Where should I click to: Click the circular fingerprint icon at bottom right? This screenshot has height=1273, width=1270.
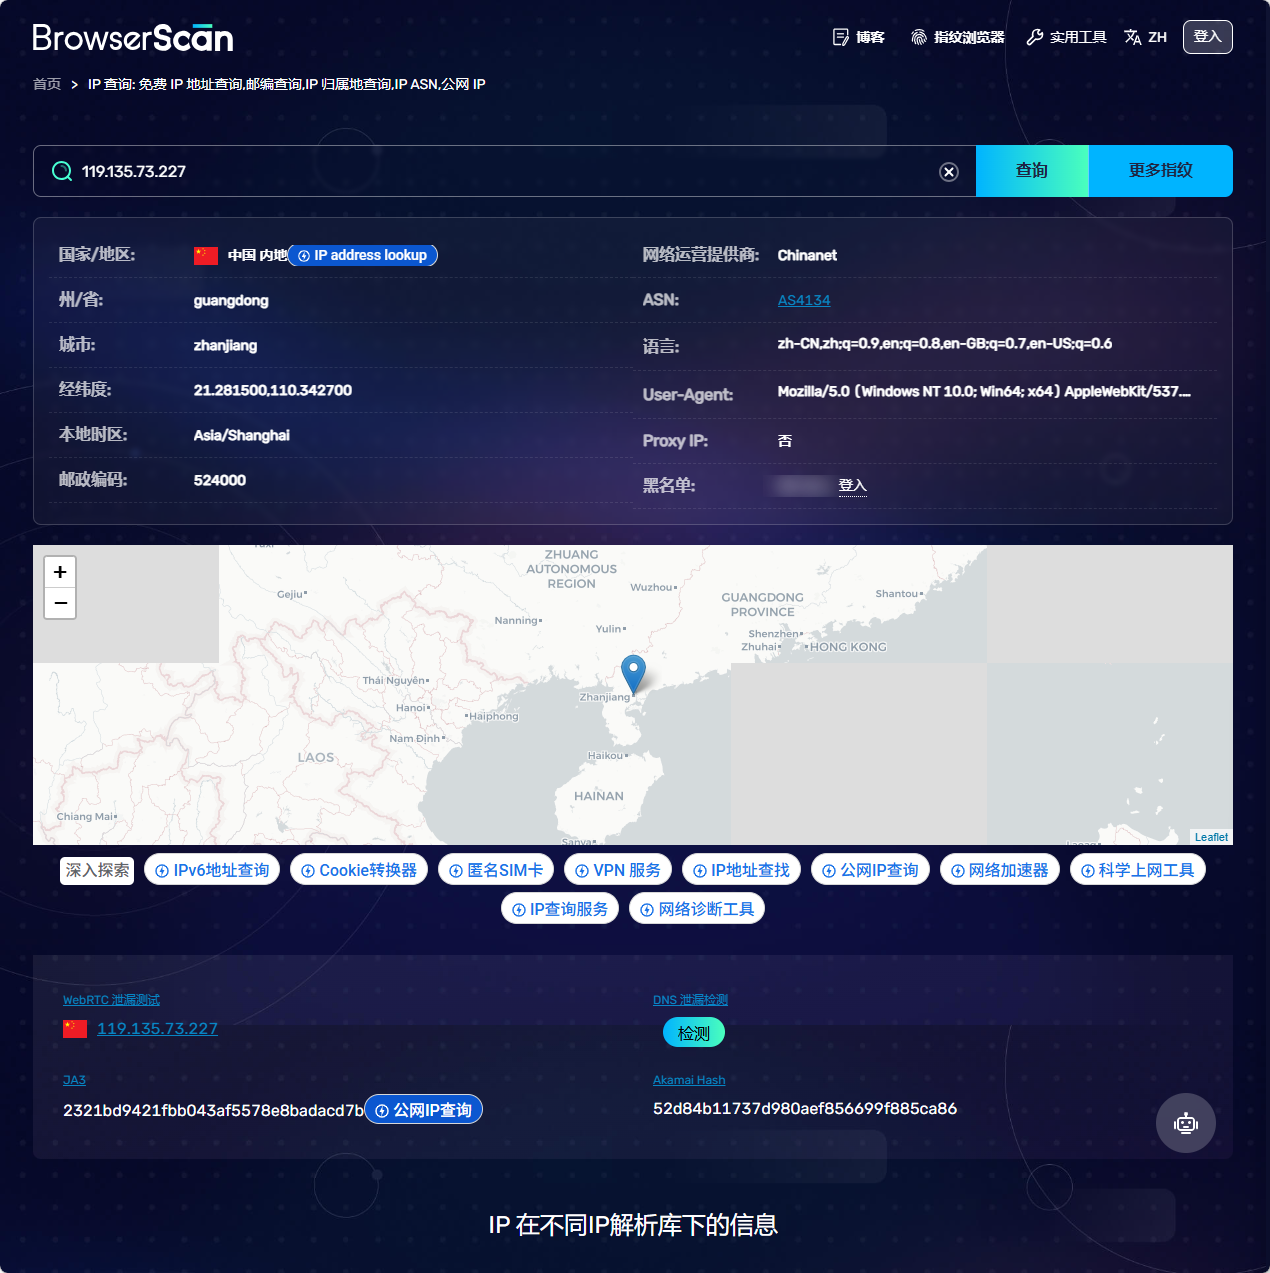click(x=1186, y=1123)
